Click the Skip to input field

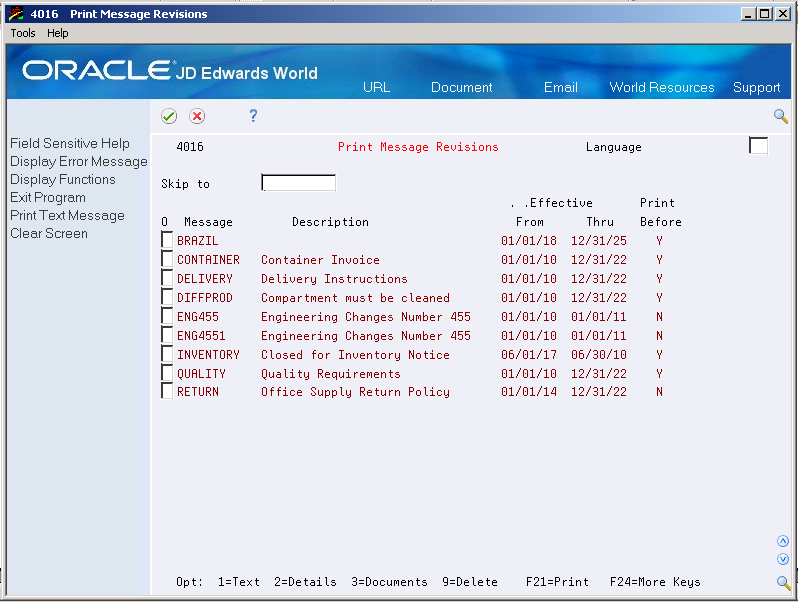pyautogui.click(x=298, y=183)
